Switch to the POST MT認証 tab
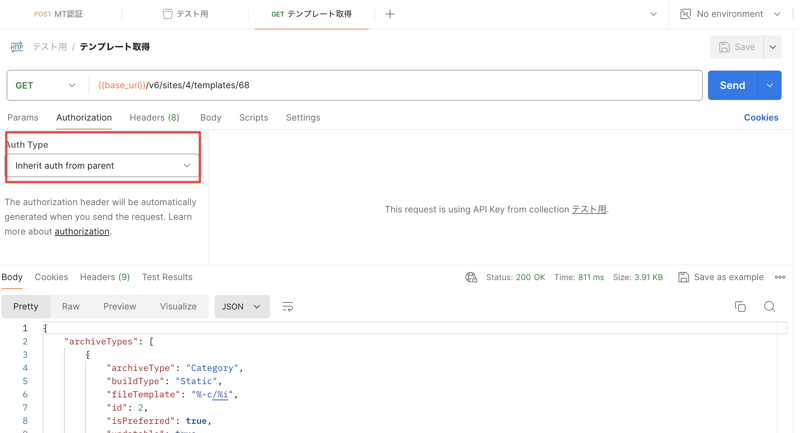This screenshot has height=433, width=800. click(x=59, y=14)
